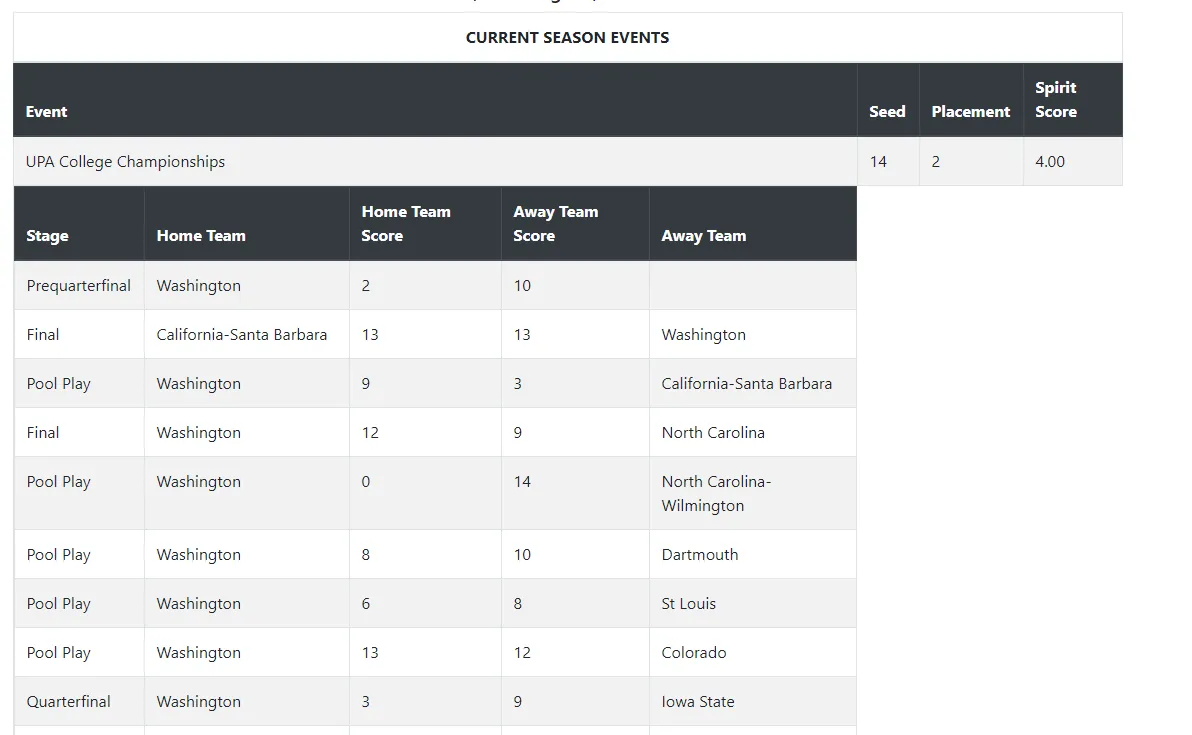Select the UPA College Championships event row
Image resolution: width=1192 pixels, height=735 pixels.
pos(126,162)
